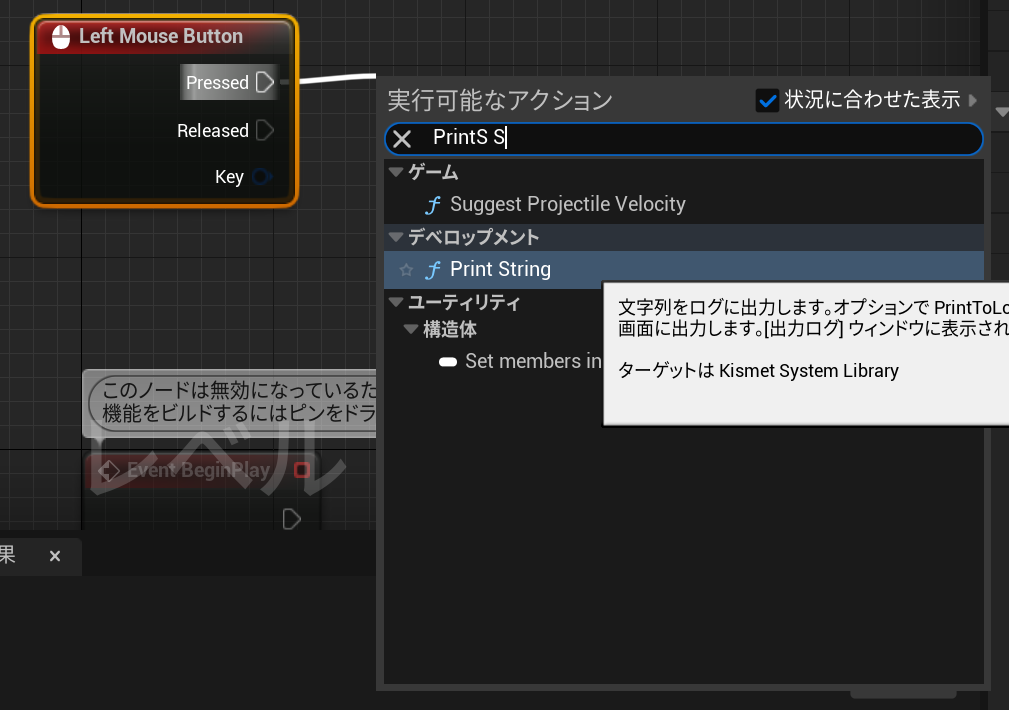Collapse the ゲーム category

(394, 172)
